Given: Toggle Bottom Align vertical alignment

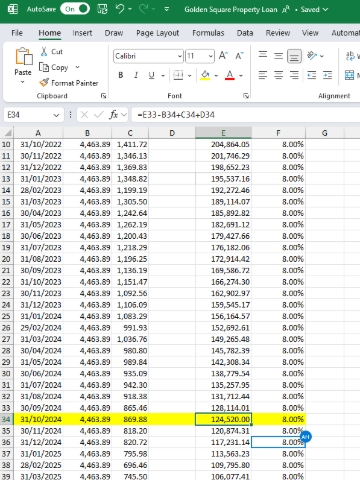Looking at the screenshot, I should pyautogui.click(x=294, y=56).
